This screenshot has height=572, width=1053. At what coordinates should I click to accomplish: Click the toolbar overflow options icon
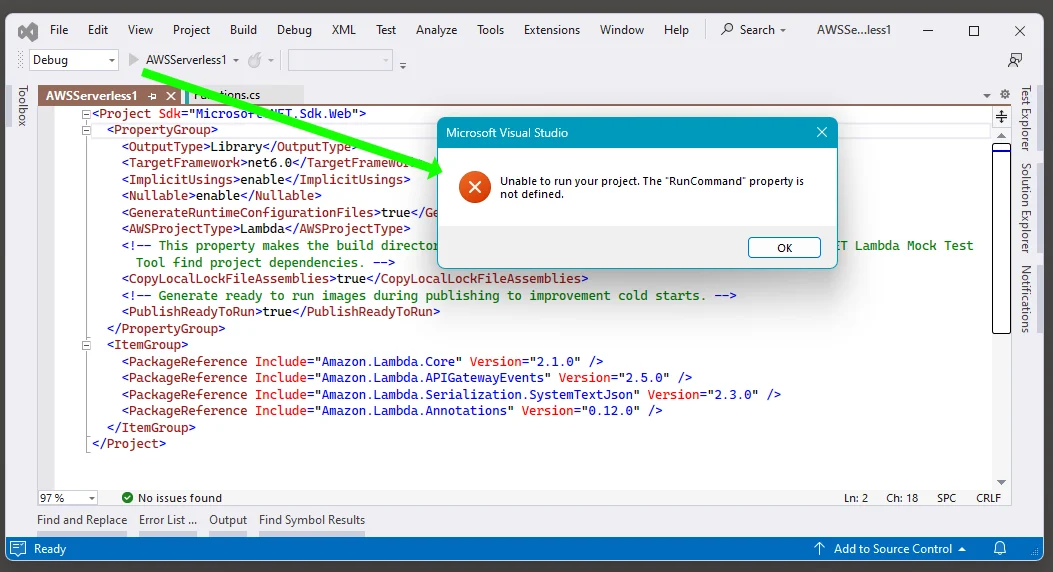click(403, 65)
